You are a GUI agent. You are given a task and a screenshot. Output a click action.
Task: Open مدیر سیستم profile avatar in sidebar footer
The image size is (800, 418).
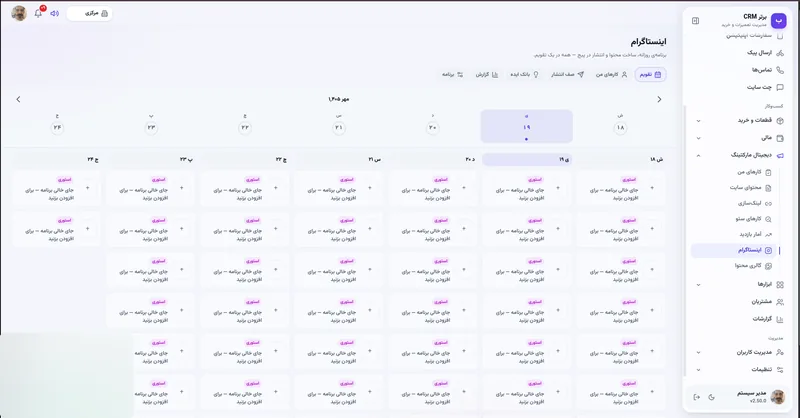click(x=778, y=397)
